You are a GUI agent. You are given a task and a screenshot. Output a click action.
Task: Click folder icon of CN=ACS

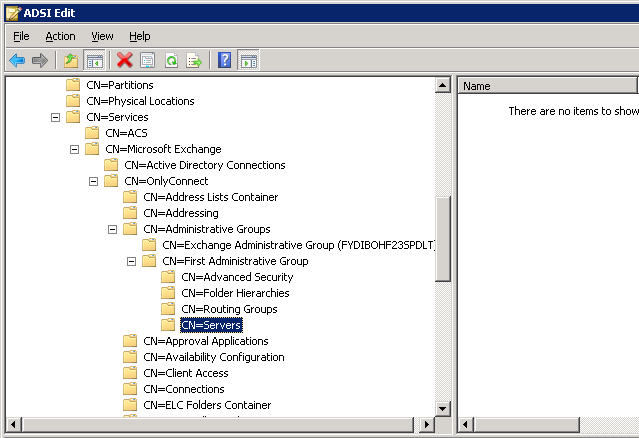(92, 133)
